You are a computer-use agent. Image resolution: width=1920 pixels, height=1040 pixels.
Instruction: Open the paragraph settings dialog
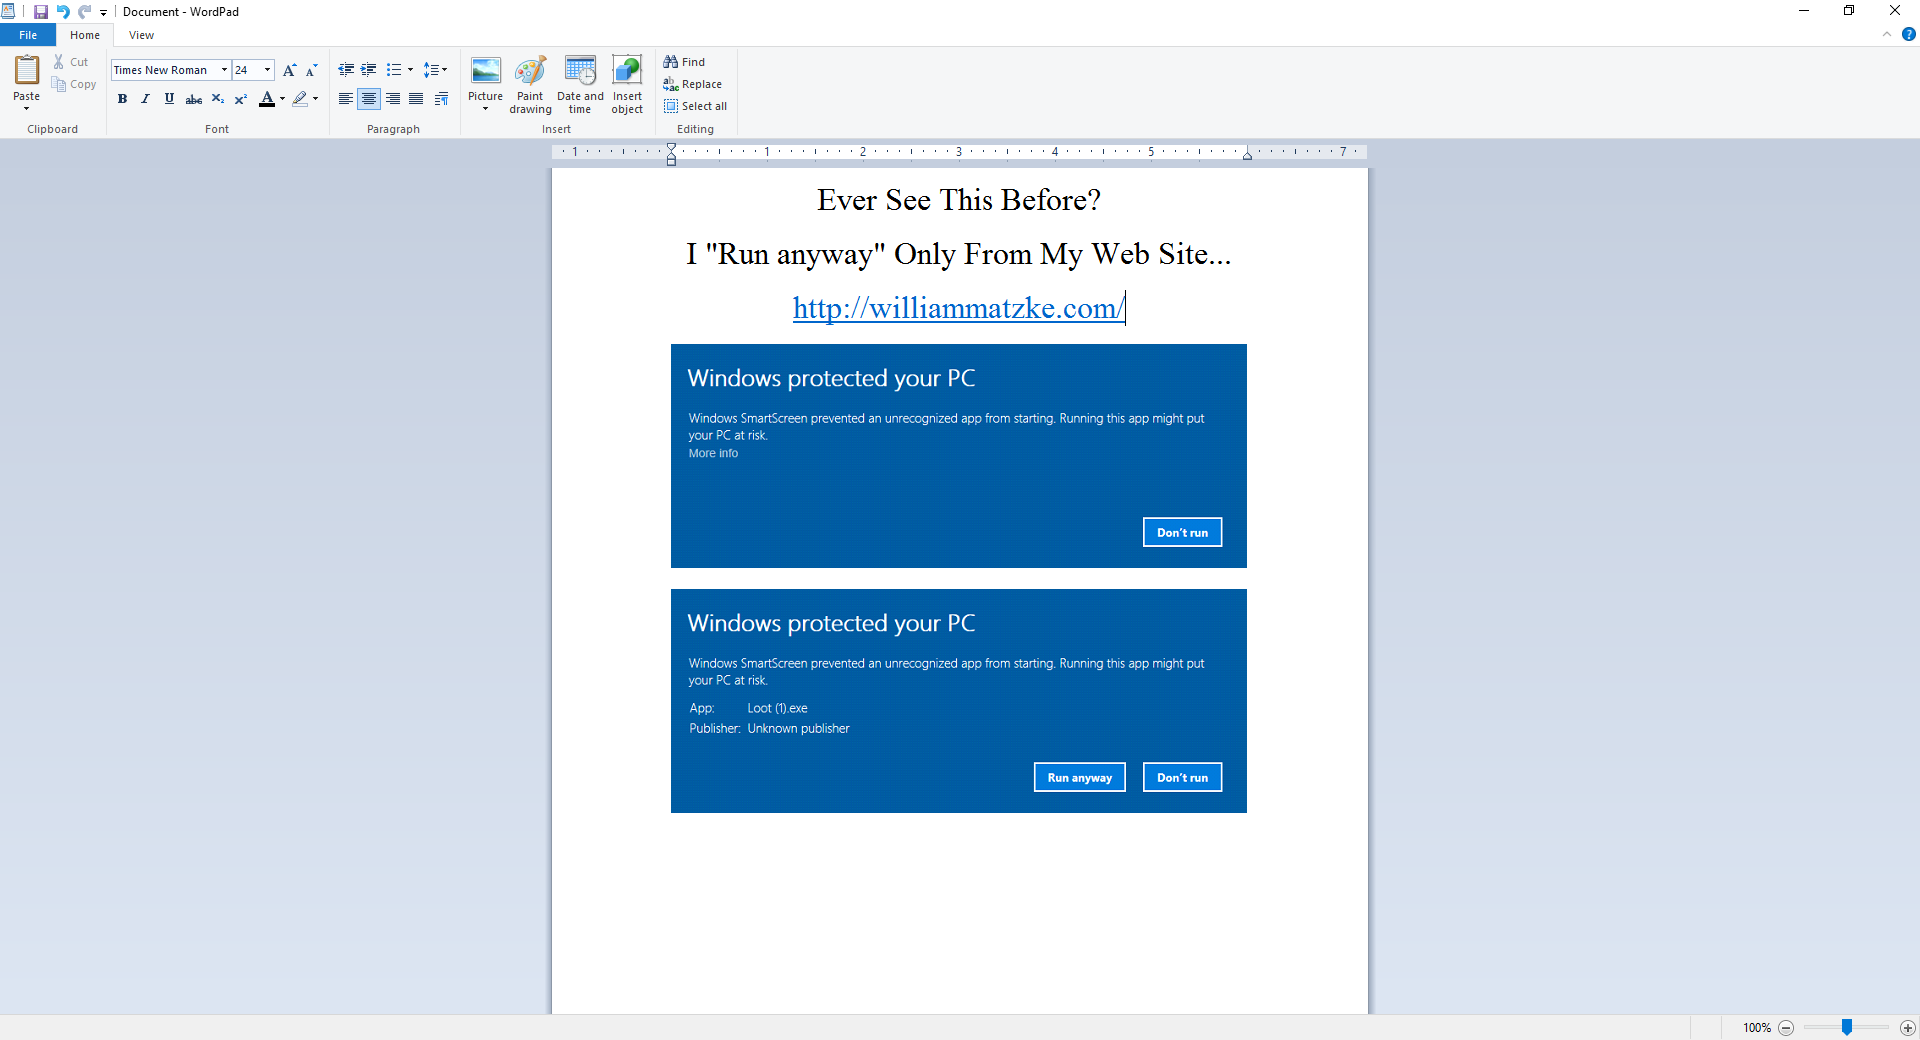(441, 99)
